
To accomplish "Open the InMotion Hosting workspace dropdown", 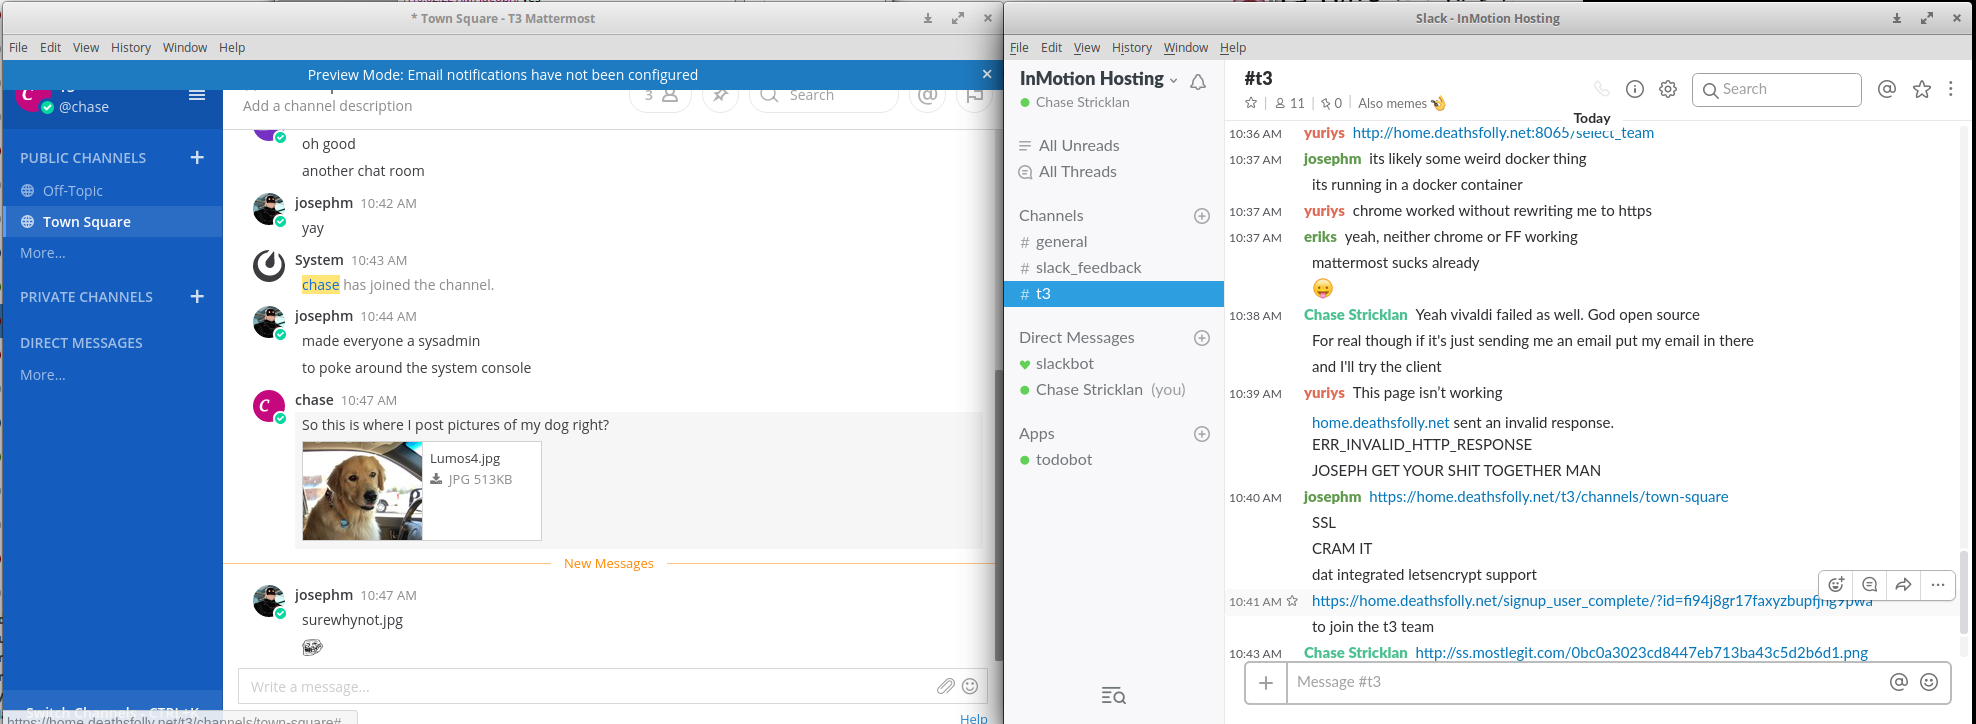I will (1098, 79).
